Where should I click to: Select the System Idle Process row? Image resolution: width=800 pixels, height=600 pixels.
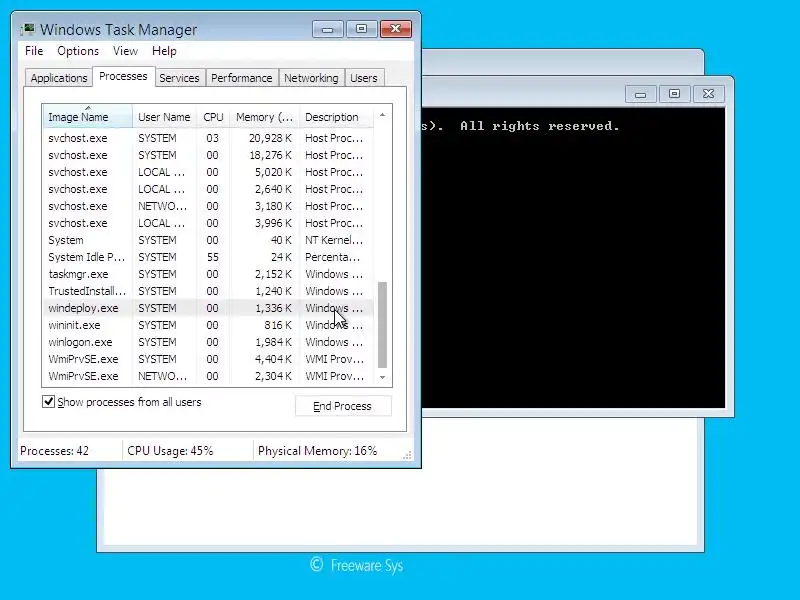coord(208,257)
